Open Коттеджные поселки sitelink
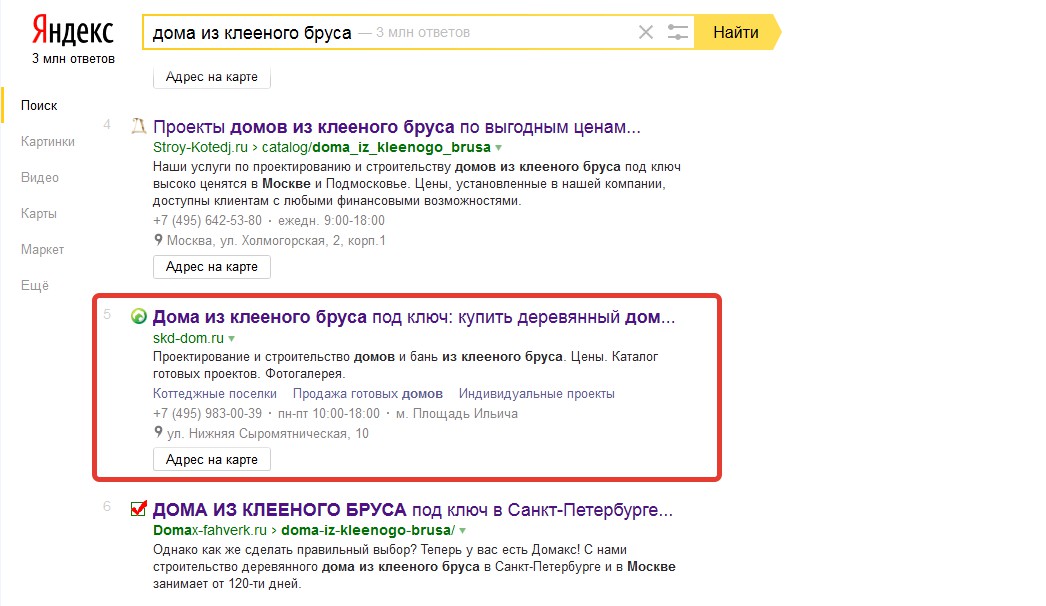 pos(215,394)
